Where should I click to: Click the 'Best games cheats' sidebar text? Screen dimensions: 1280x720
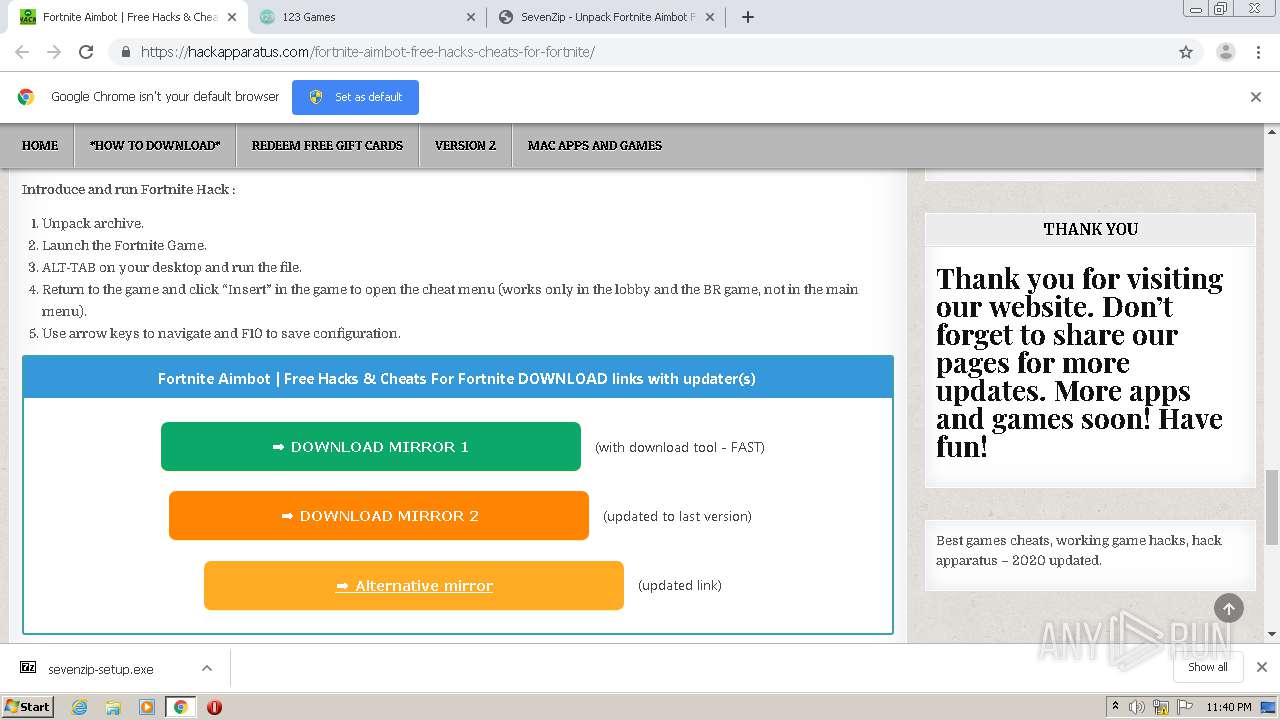click(1079, 550)
